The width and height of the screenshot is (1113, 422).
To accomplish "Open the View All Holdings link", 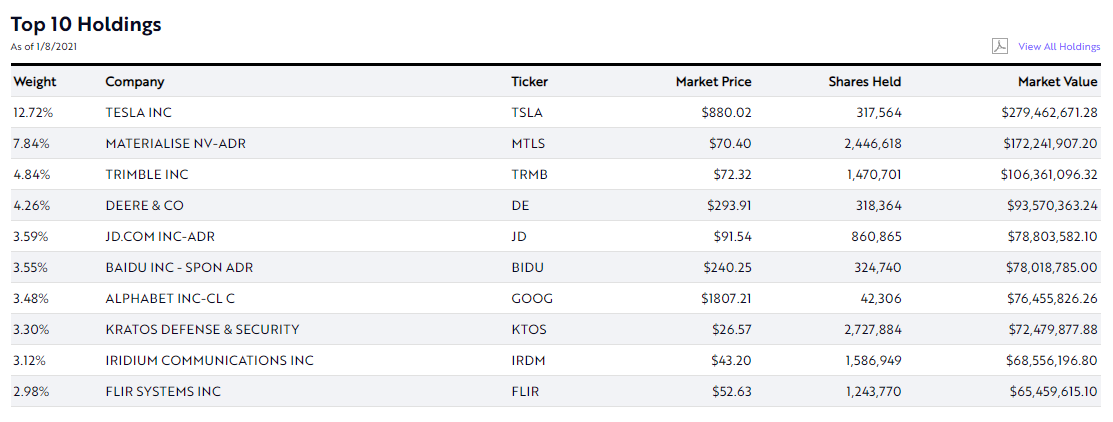I will coord(1058,47).
